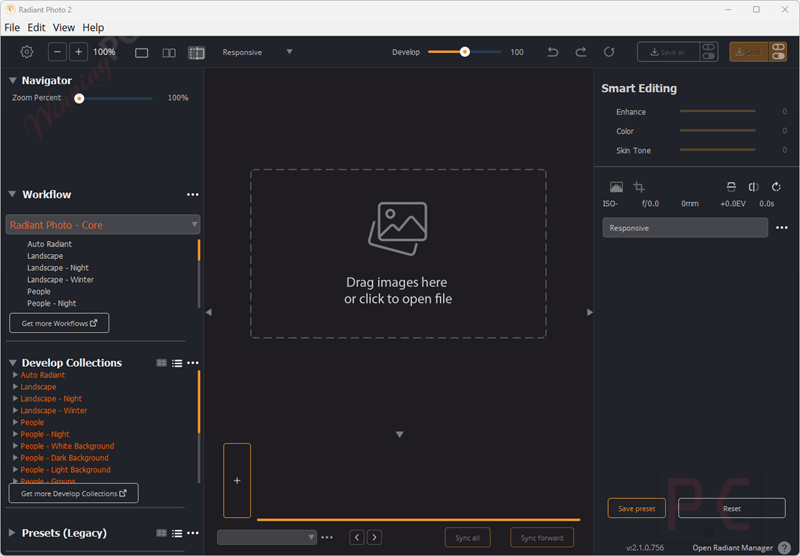Toggle Save all options switch

709,52
